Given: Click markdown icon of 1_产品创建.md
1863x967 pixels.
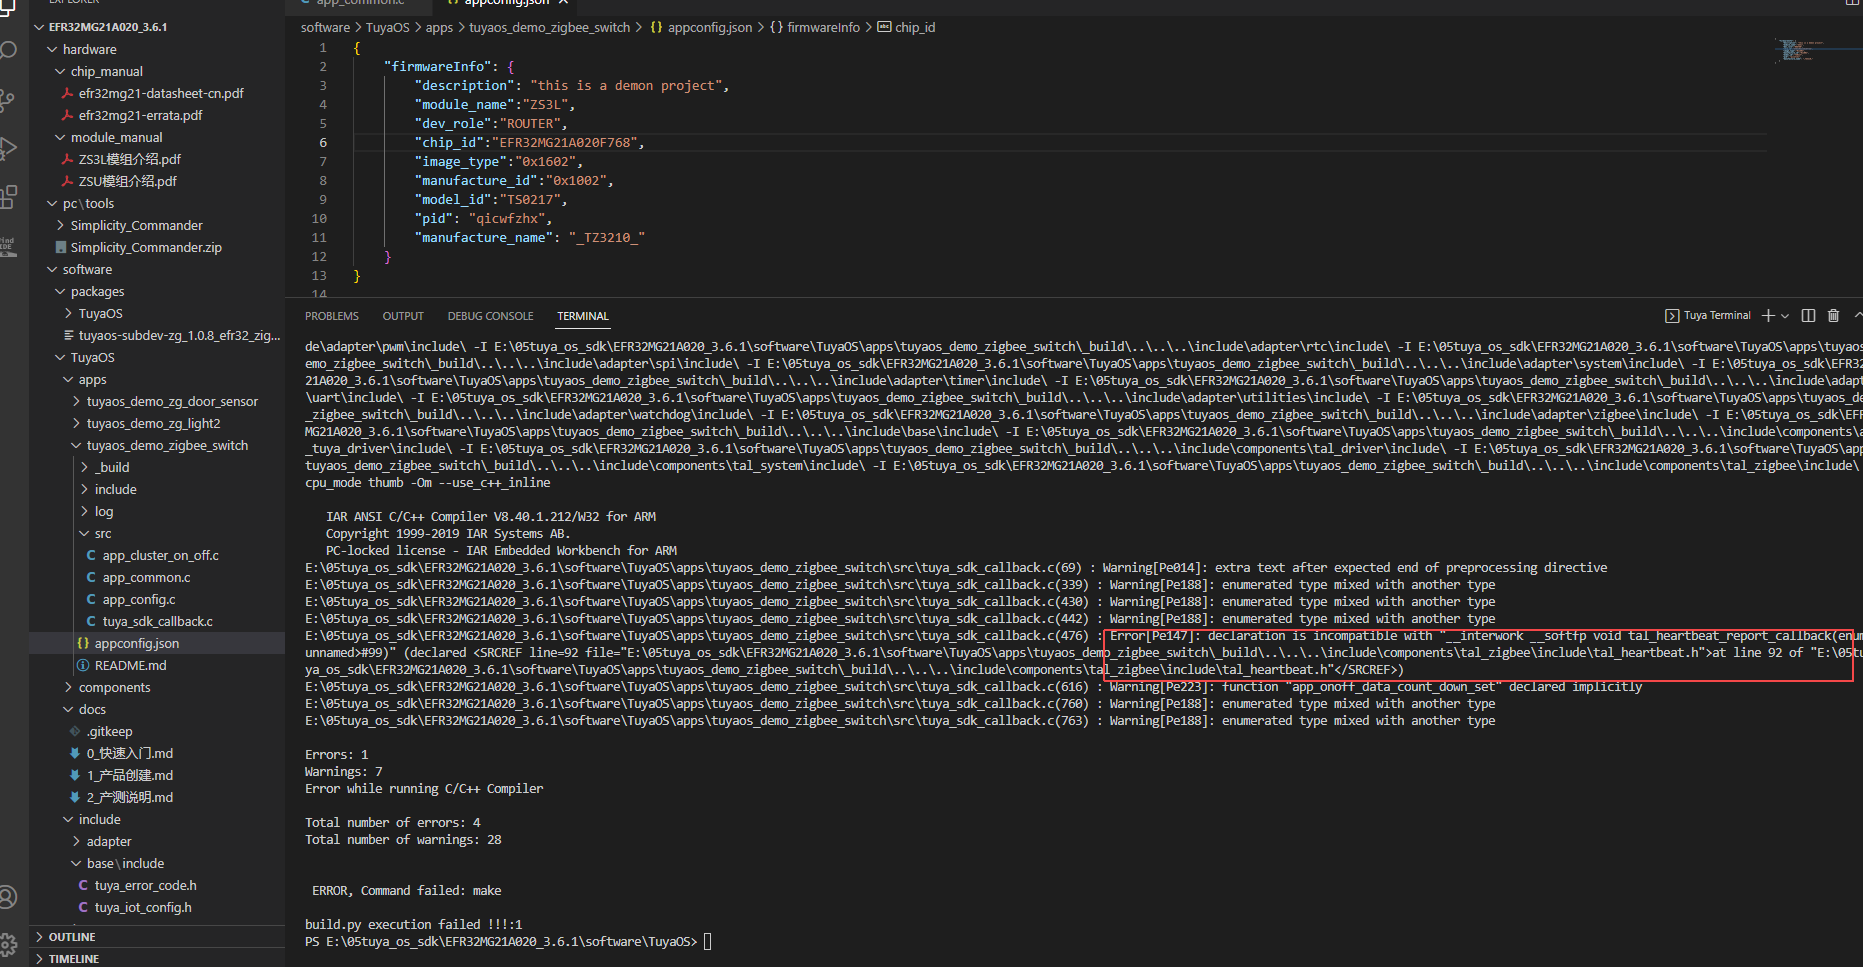Looking at the screenshot, I should [x=75, y=775].
